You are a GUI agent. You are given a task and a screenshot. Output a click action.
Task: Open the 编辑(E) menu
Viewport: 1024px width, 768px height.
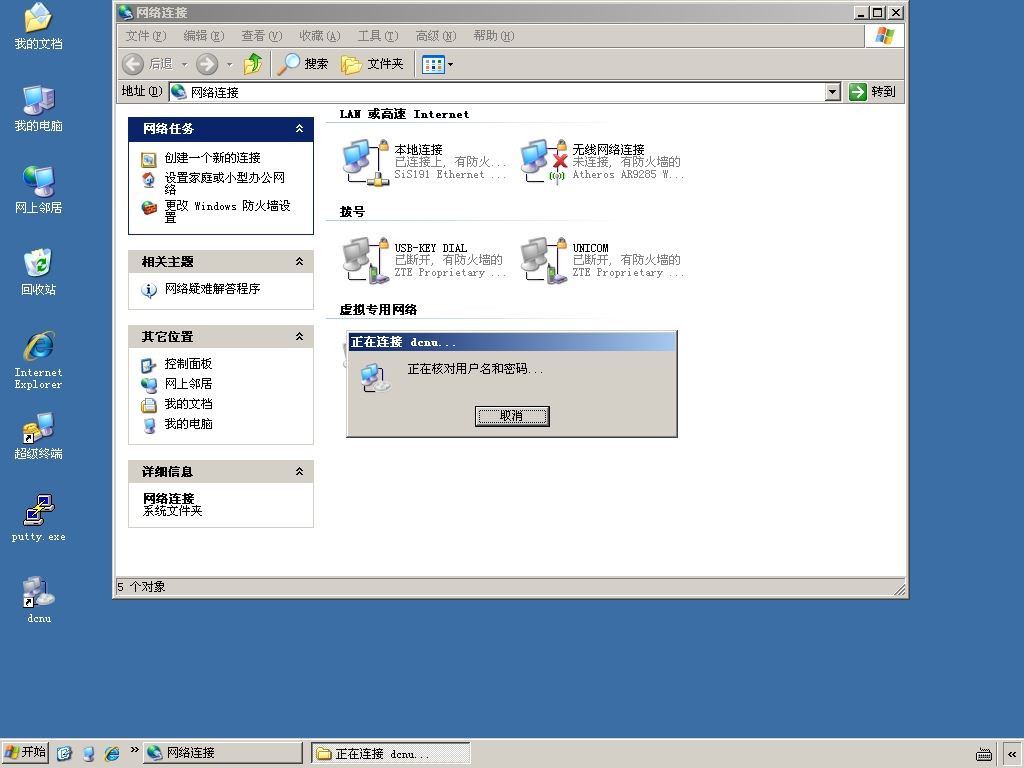click(204, 36)
